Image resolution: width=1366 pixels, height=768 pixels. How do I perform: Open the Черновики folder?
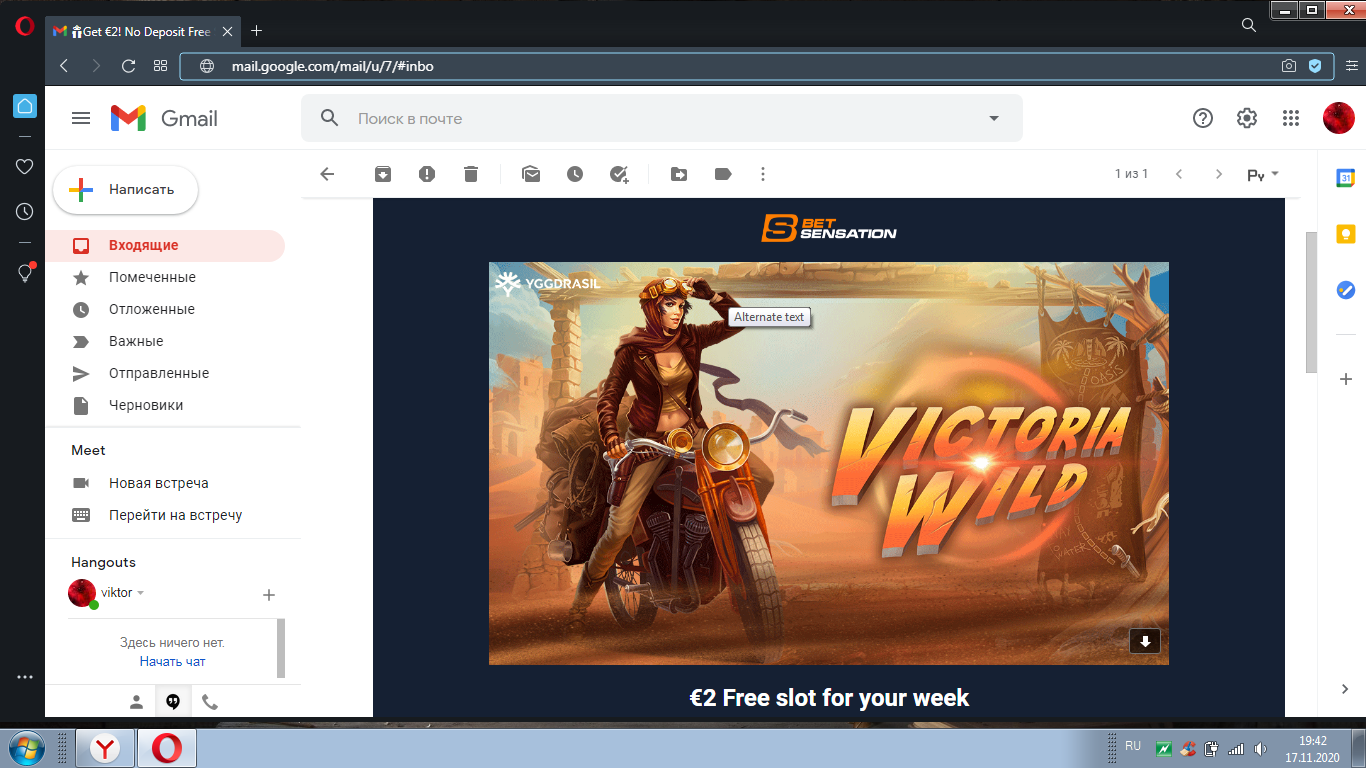165,405
